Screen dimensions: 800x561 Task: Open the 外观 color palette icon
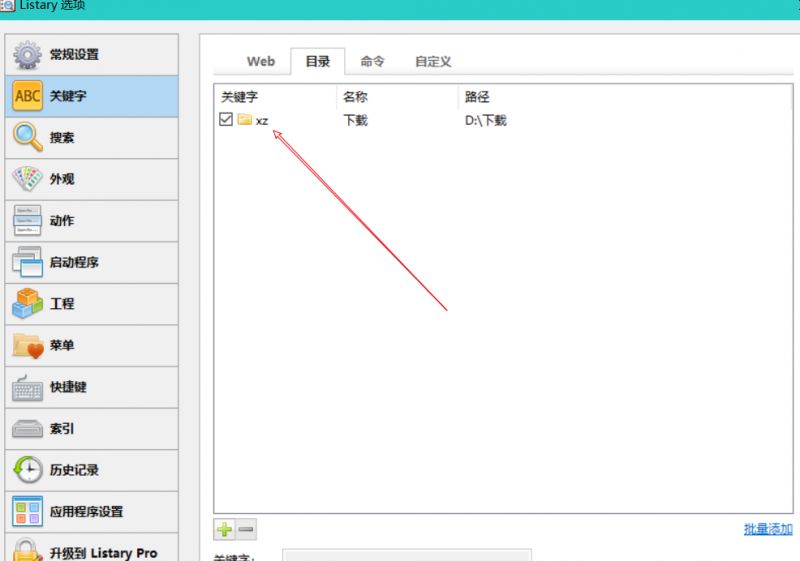(x=28, y=179)
